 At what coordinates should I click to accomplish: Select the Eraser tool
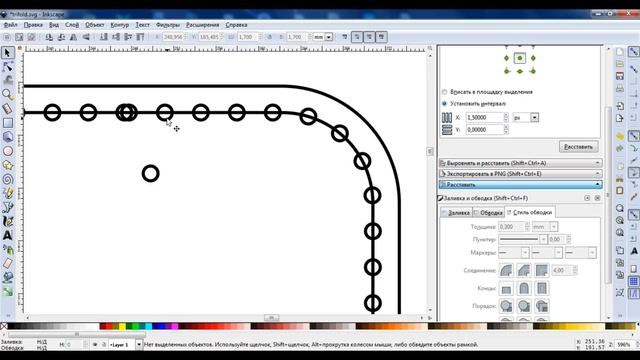pos(7,264)
